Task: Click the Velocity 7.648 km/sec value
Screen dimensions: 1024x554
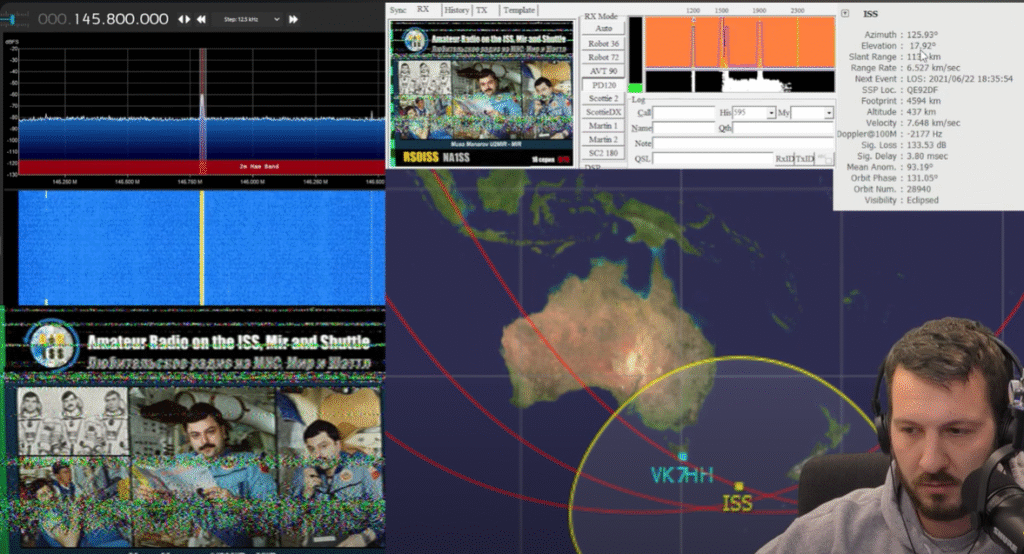Action: 933,123
